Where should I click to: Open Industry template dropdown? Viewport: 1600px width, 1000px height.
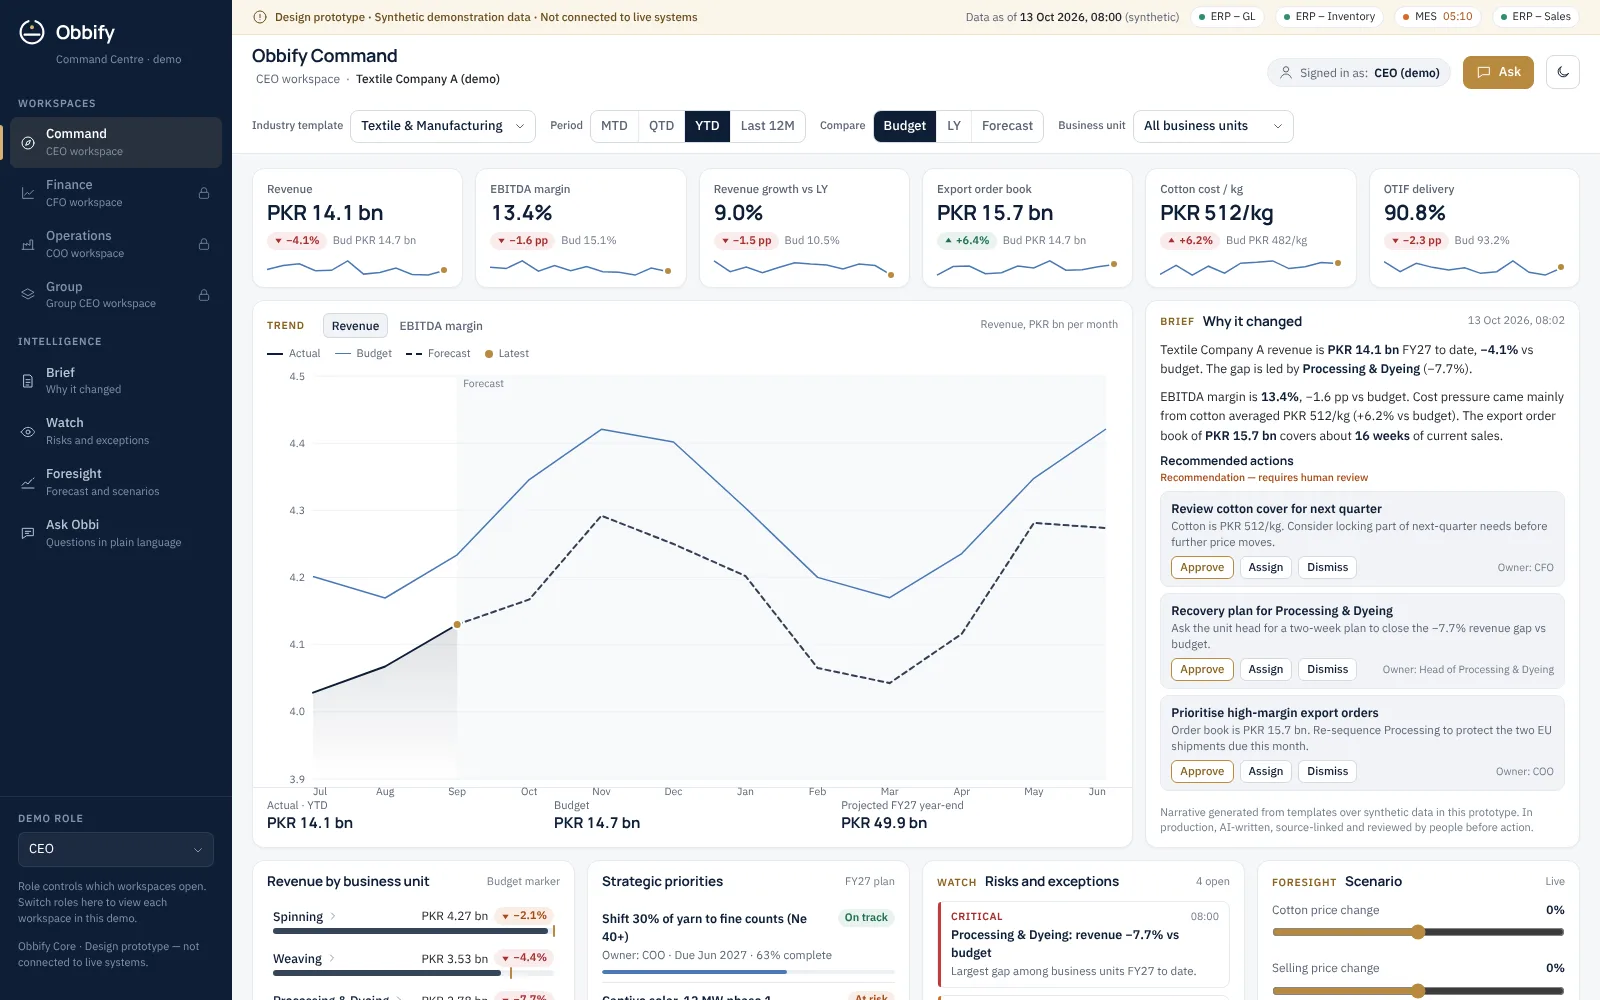click(x=443, y=126)
